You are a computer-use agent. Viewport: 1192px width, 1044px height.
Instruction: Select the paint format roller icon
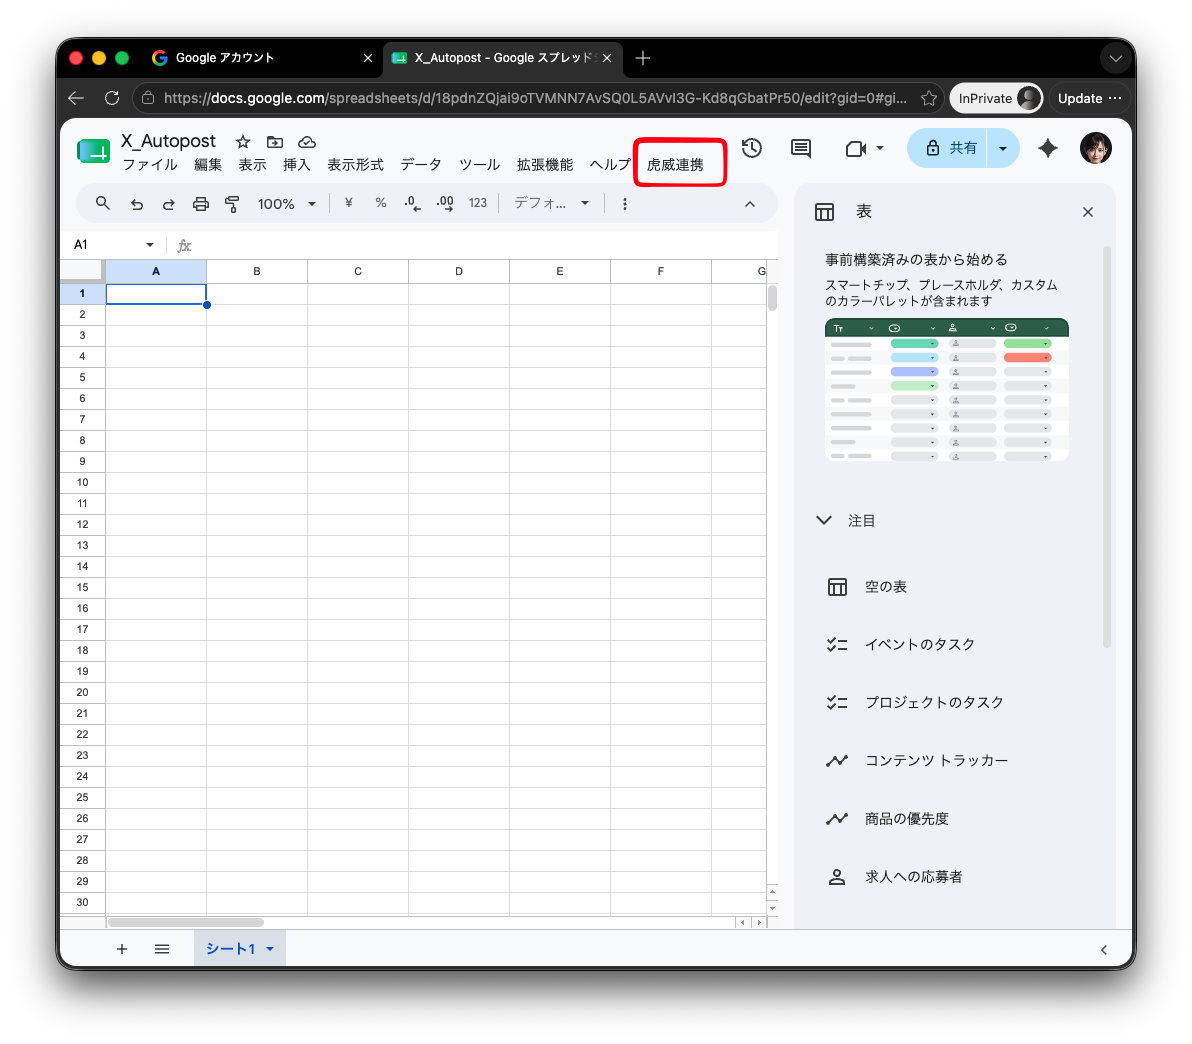pos(233,204)
